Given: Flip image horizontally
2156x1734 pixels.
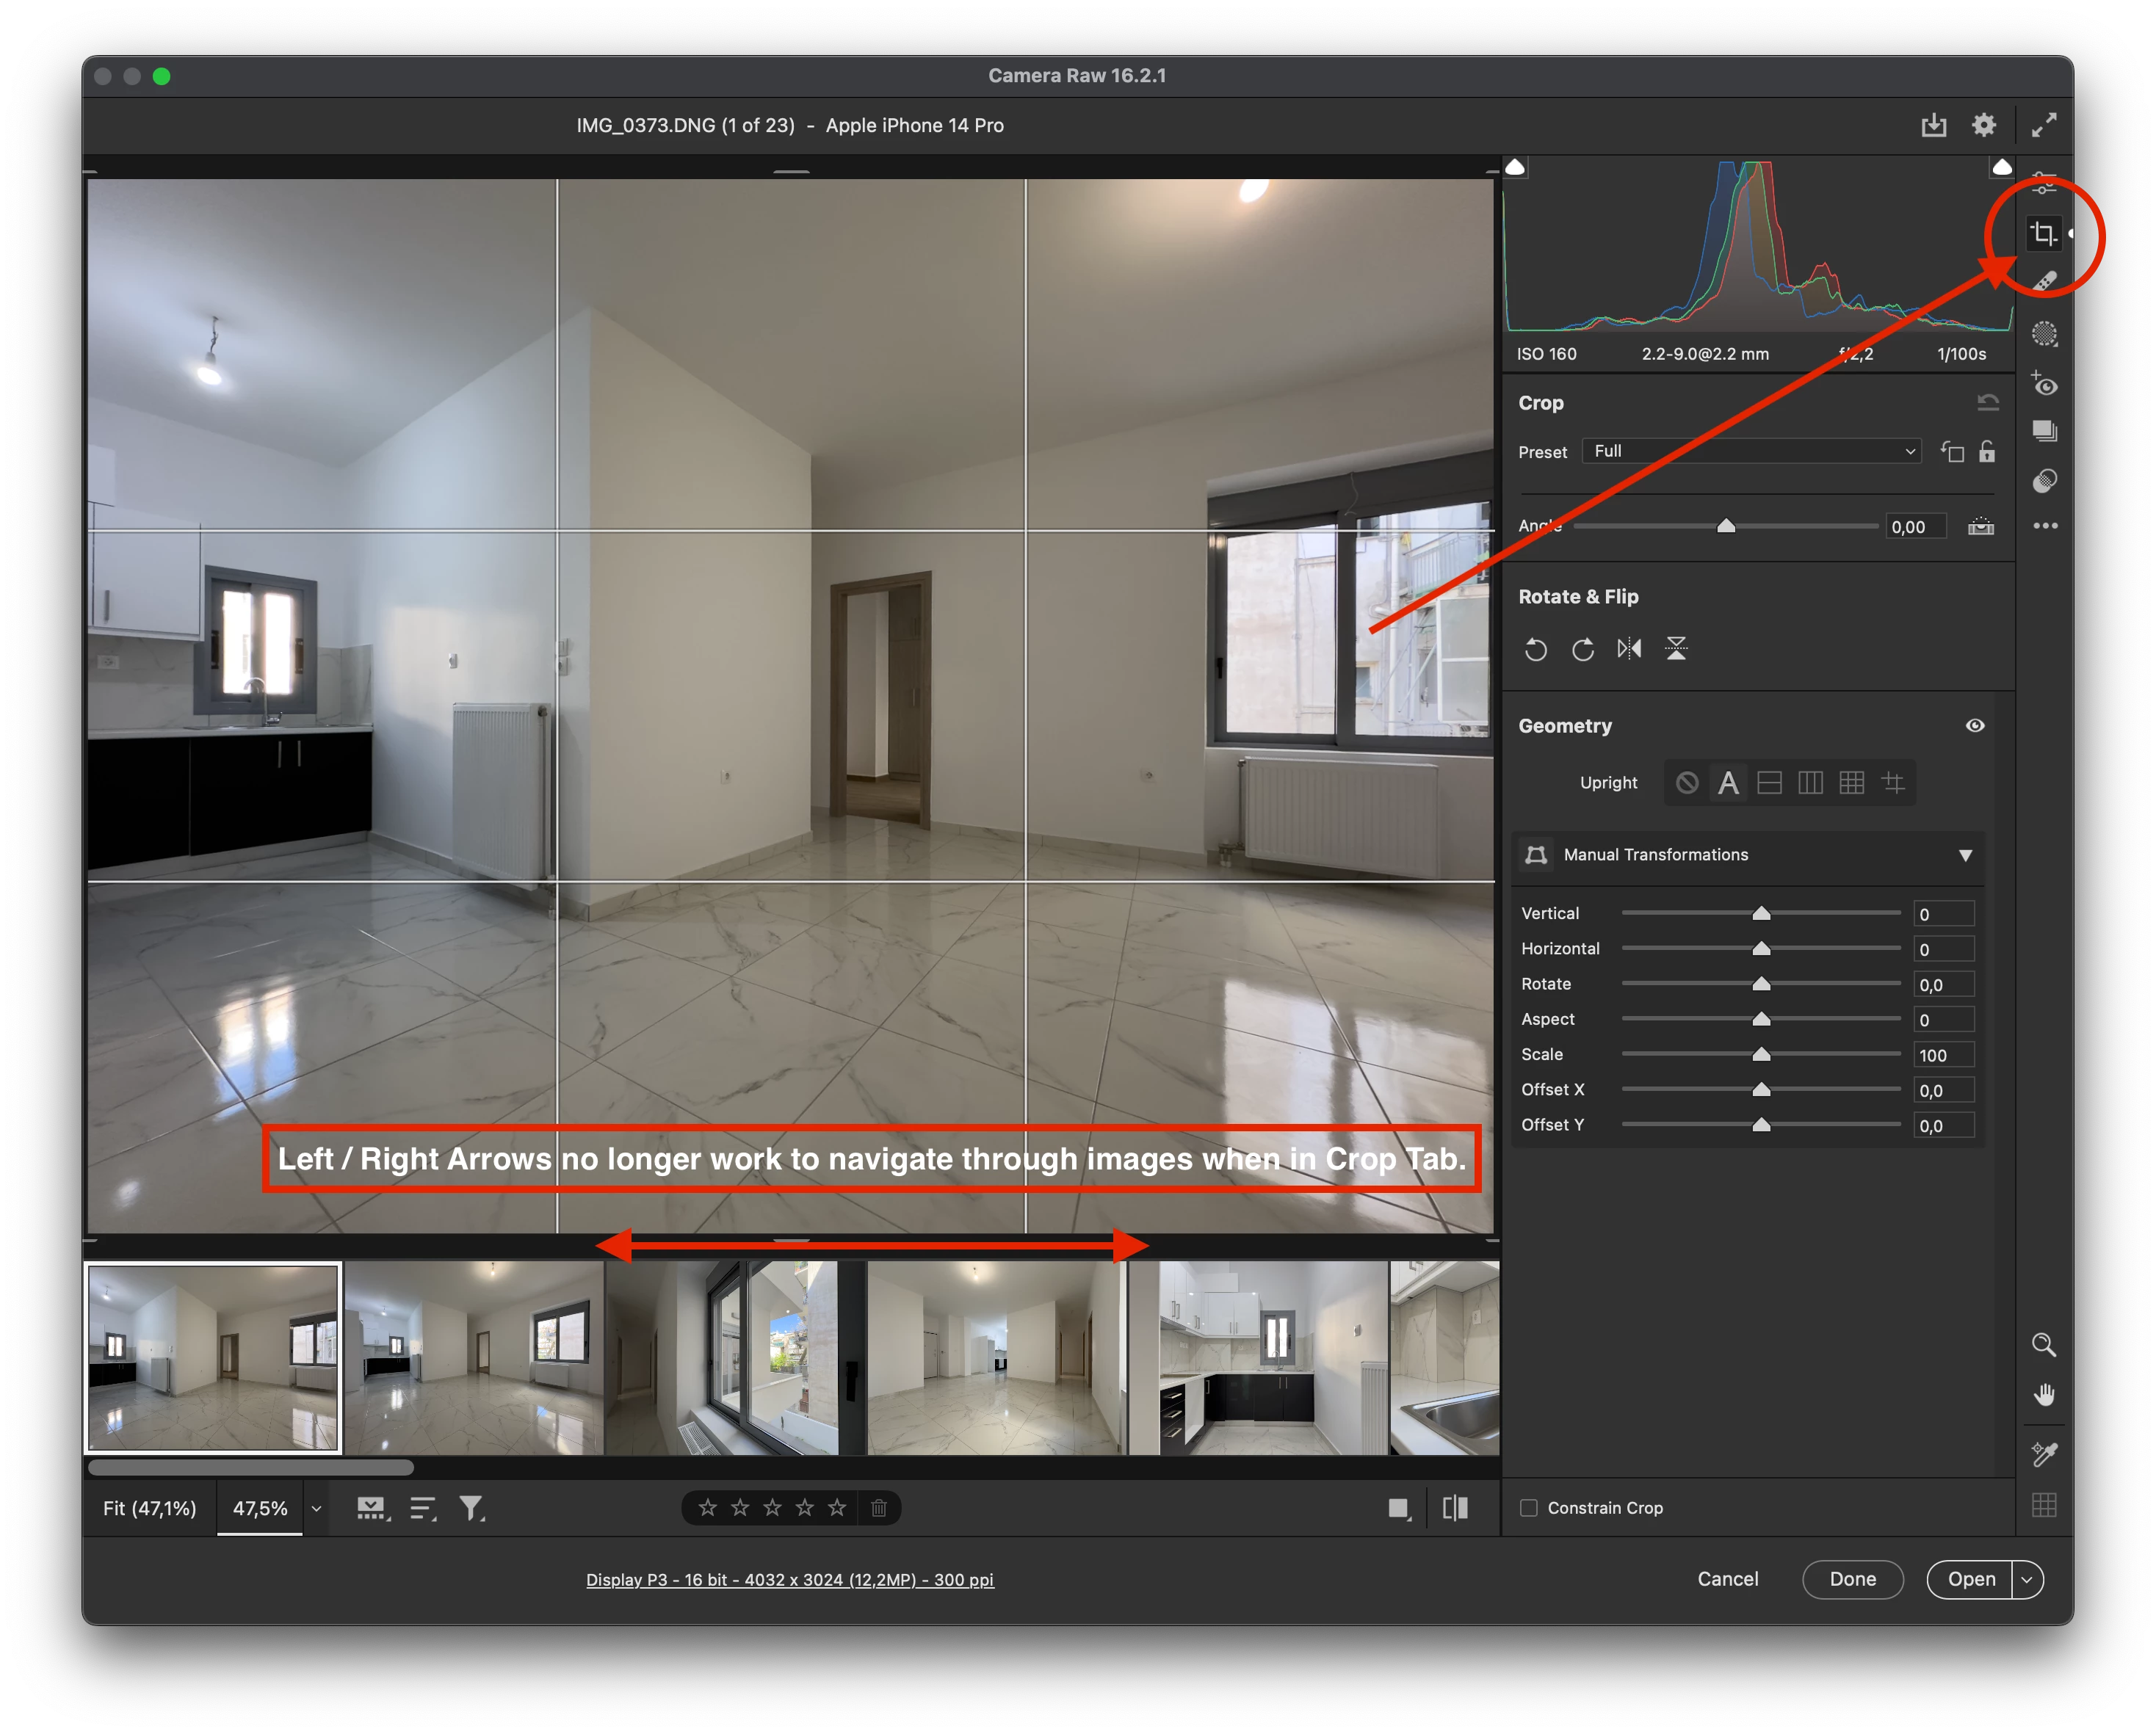Looking at the screenshot, I should pos(1629,650).
